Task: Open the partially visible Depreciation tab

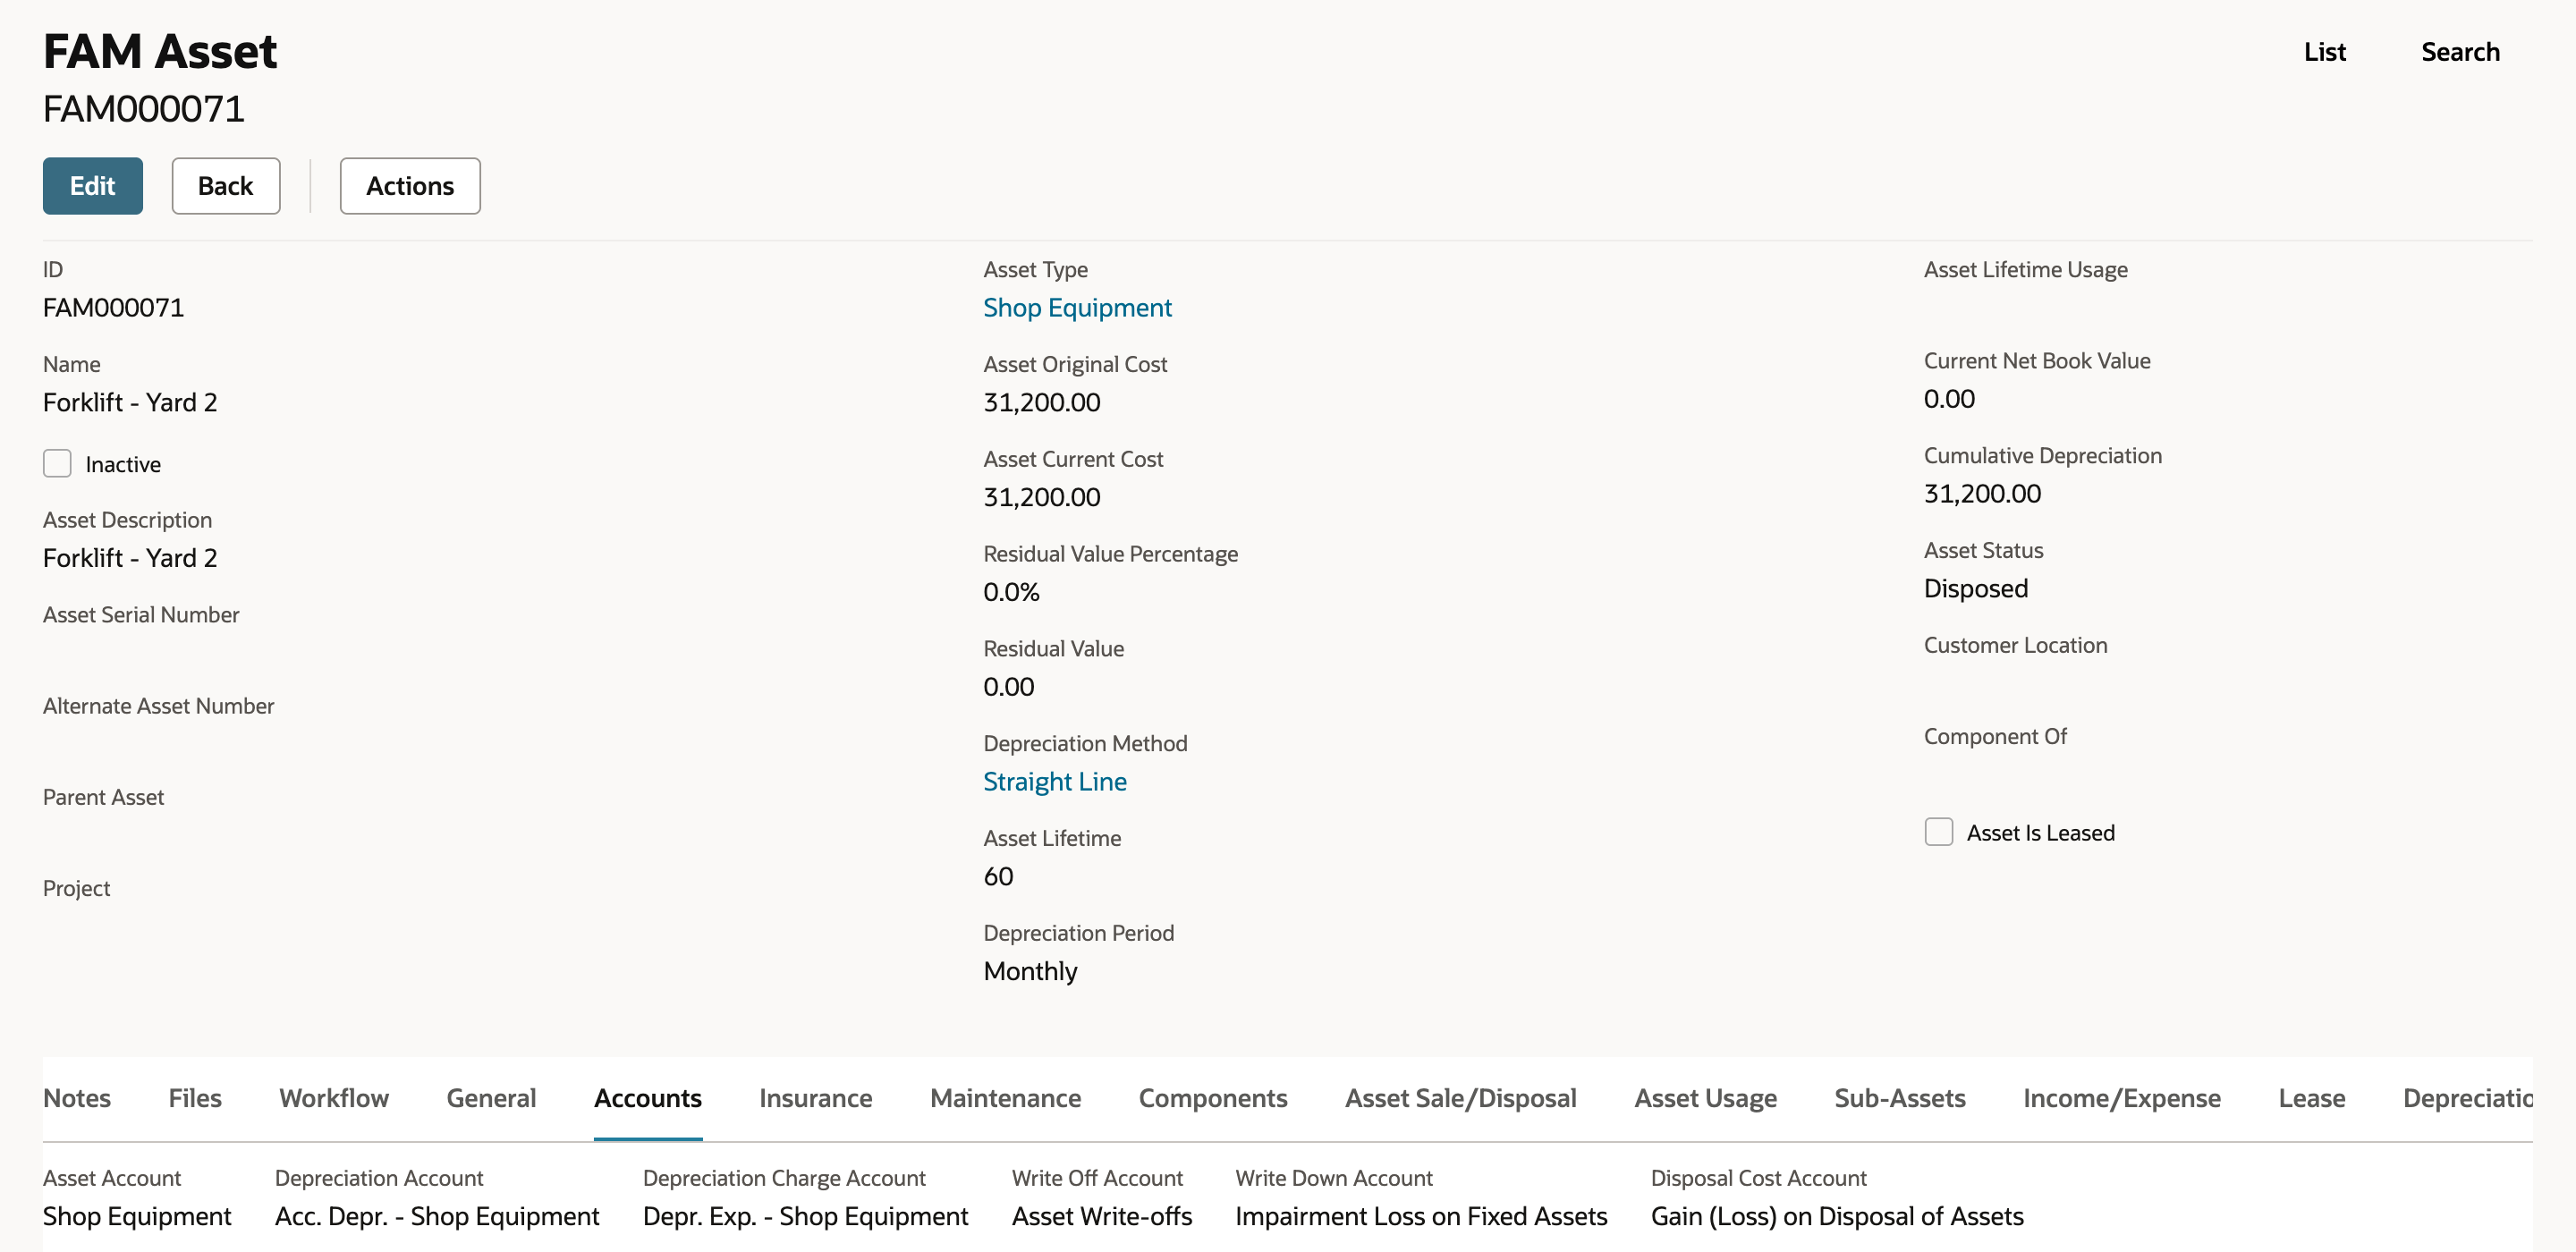Action: [x=2467, y=1098]
